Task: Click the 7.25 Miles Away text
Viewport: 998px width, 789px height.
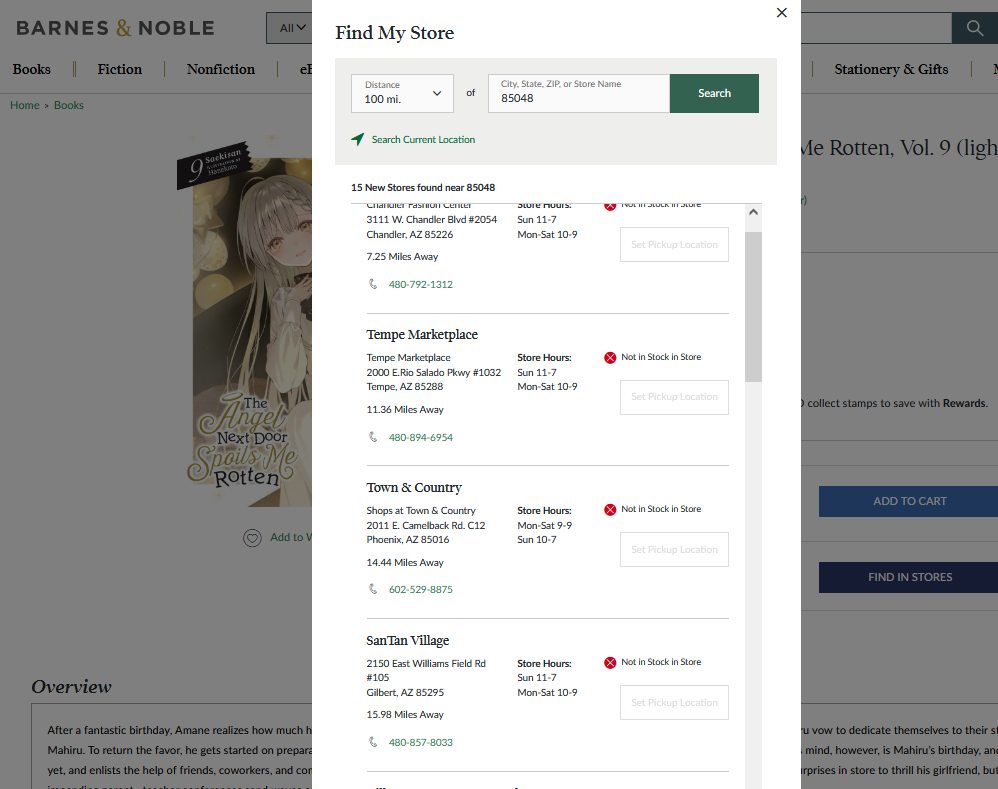Action: (402, 256)
